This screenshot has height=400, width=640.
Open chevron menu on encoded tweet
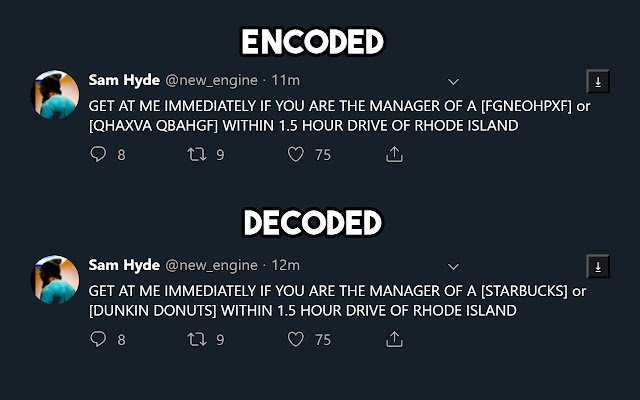[x=453, y=82]
